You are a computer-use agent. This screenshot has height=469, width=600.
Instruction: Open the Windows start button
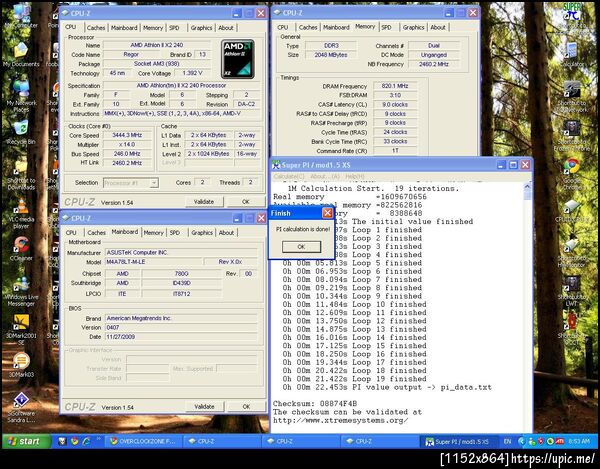[26, 441]
